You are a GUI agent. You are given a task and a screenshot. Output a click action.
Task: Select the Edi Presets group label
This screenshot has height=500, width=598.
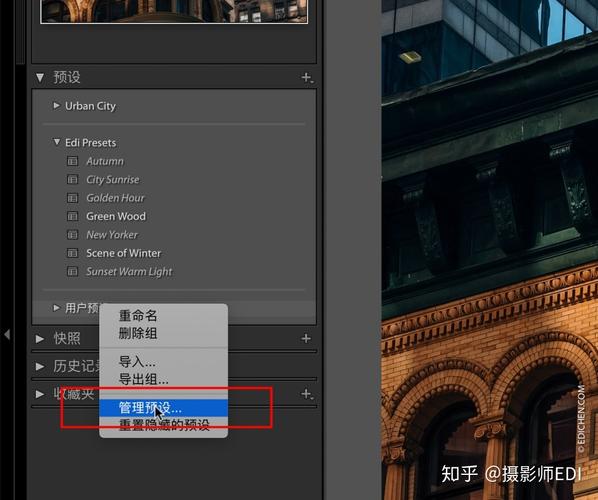pyautogui.click(x=90, y=142)
